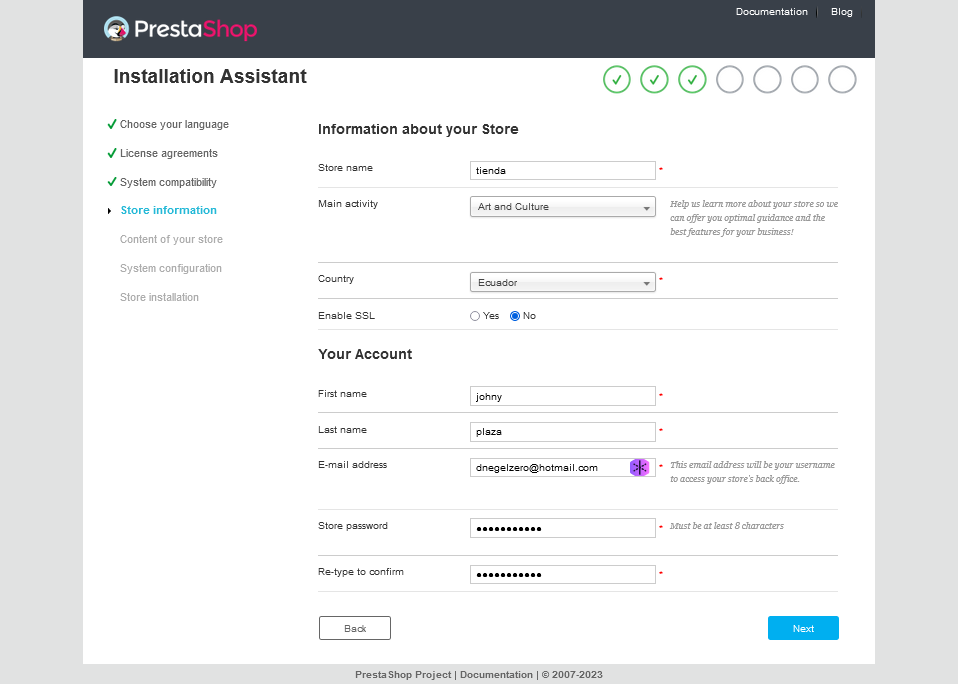Open System compatibility step in sidebar
Screen dimensions: 958x684
click(168, 182)
